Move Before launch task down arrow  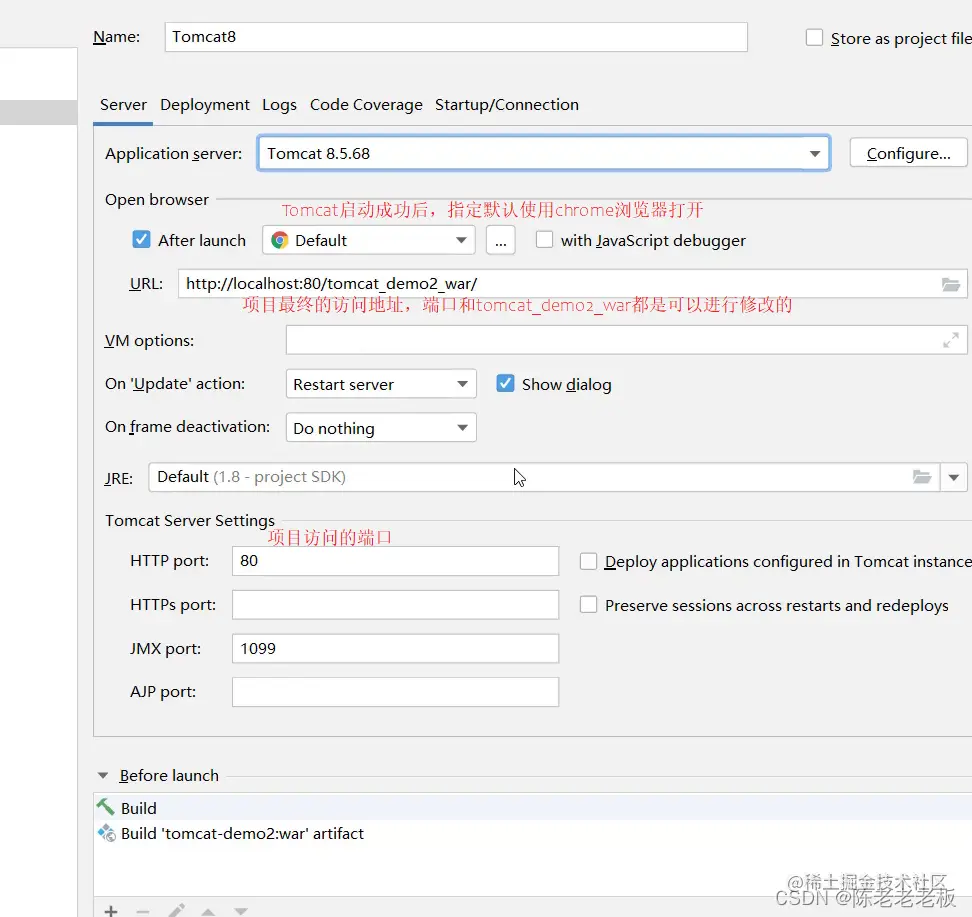click(241, 911)
